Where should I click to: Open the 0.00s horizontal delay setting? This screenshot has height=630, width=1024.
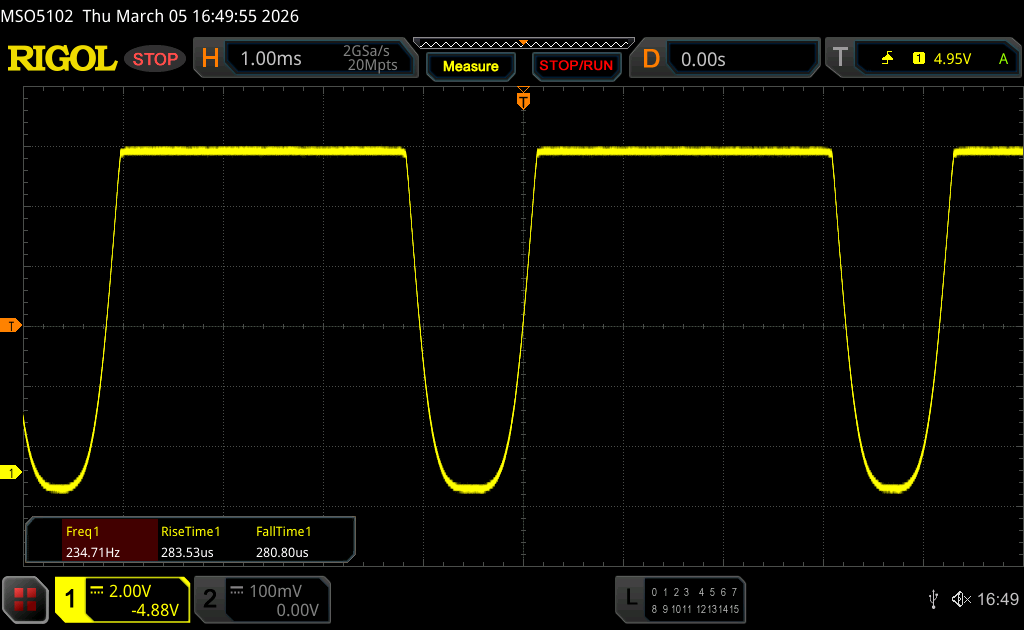(703, 59)
